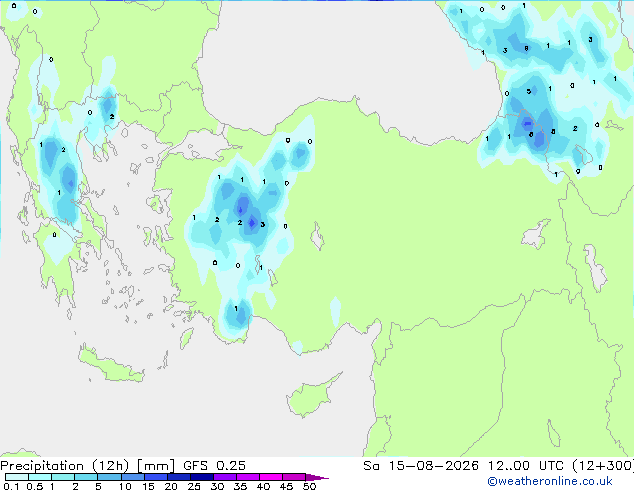
Task: Click the 2 mm legend color box
Action: coord(86,477)
